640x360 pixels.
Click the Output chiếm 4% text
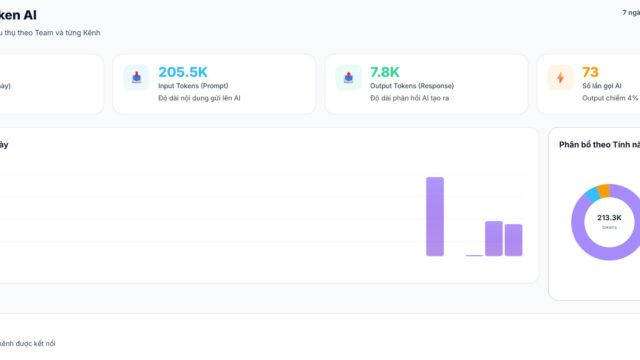(x=610, y=98)
